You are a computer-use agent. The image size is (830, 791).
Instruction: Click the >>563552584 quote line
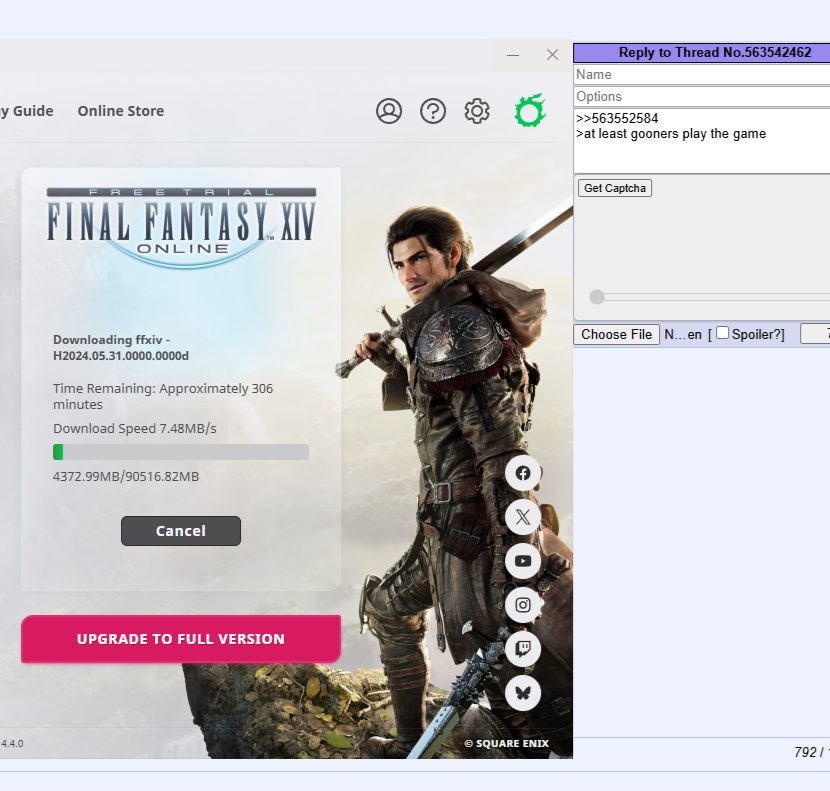point(617,119)
